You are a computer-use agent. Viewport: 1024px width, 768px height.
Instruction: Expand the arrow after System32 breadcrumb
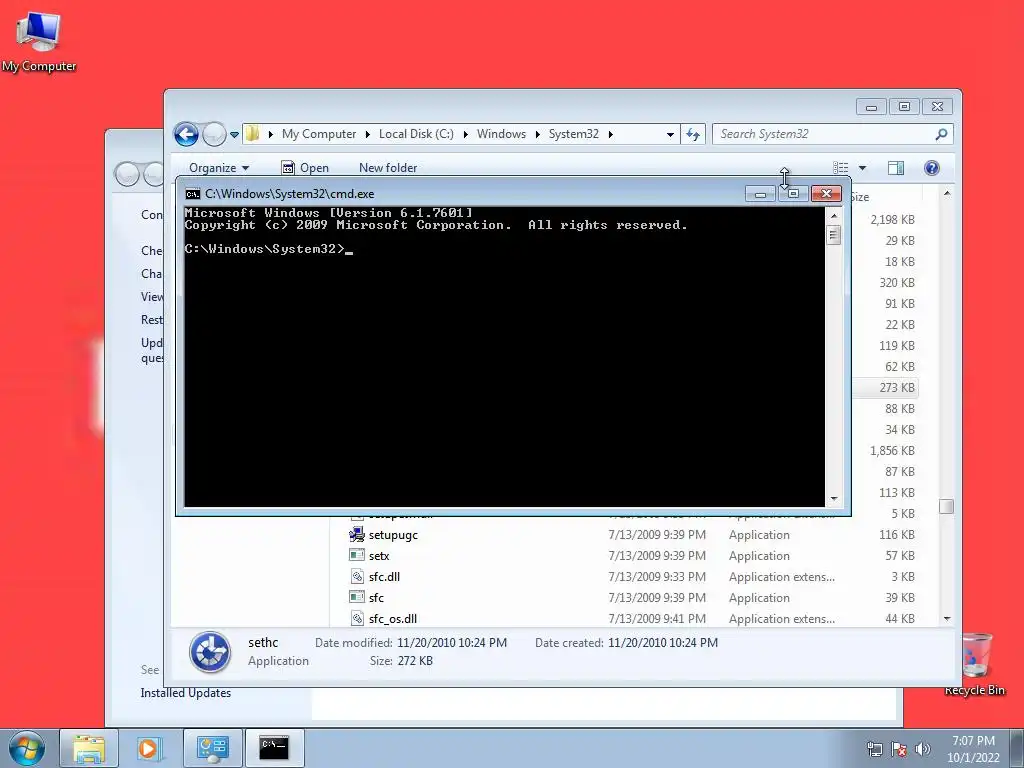[x=611, y=134]
